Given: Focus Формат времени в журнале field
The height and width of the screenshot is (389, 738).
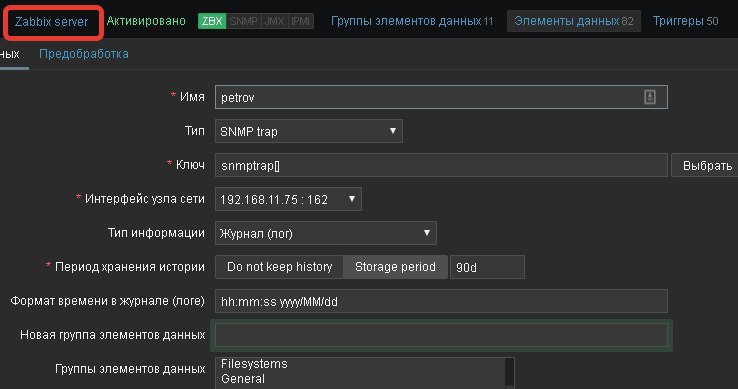Looking at the screenshot, I should 441,301.
